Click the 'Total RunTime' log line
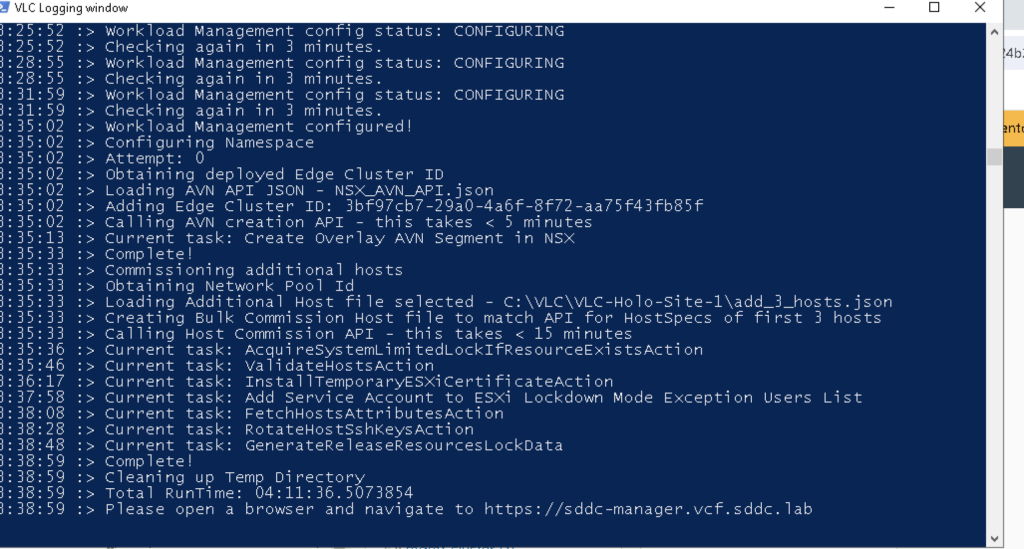 258,493
